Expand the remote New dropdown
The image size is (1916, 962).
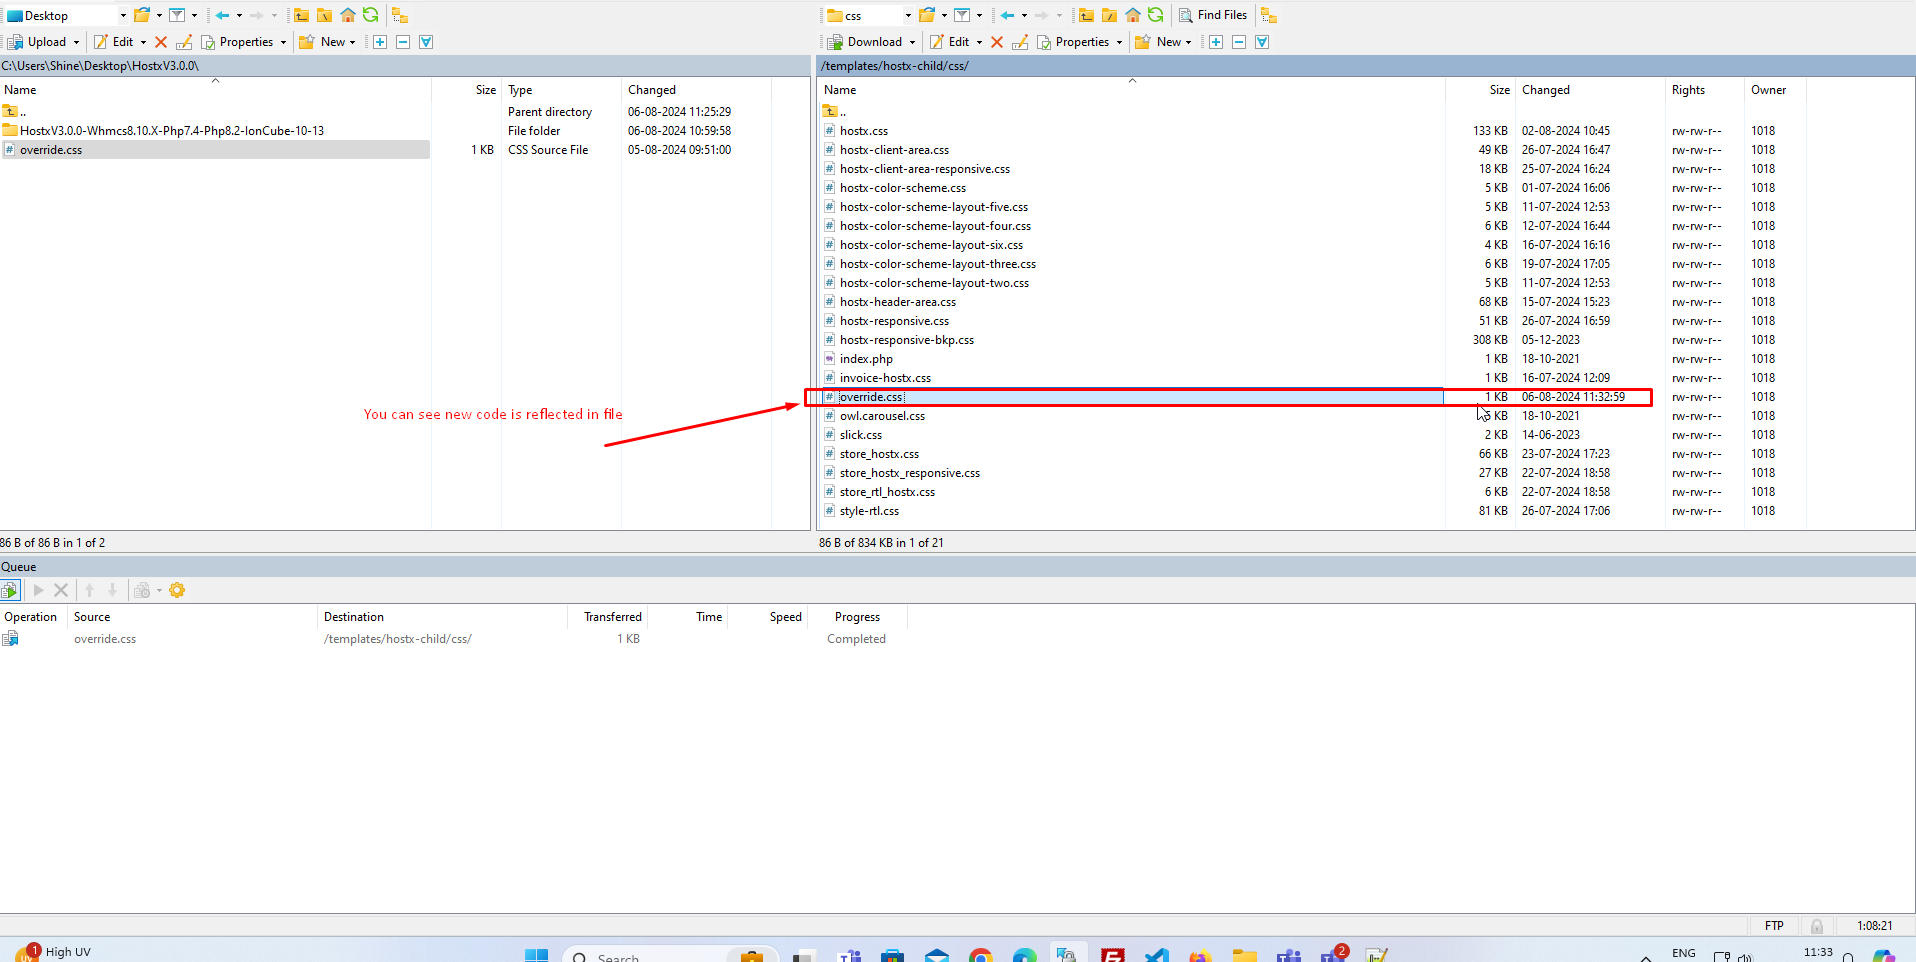tap(1188, 42)
